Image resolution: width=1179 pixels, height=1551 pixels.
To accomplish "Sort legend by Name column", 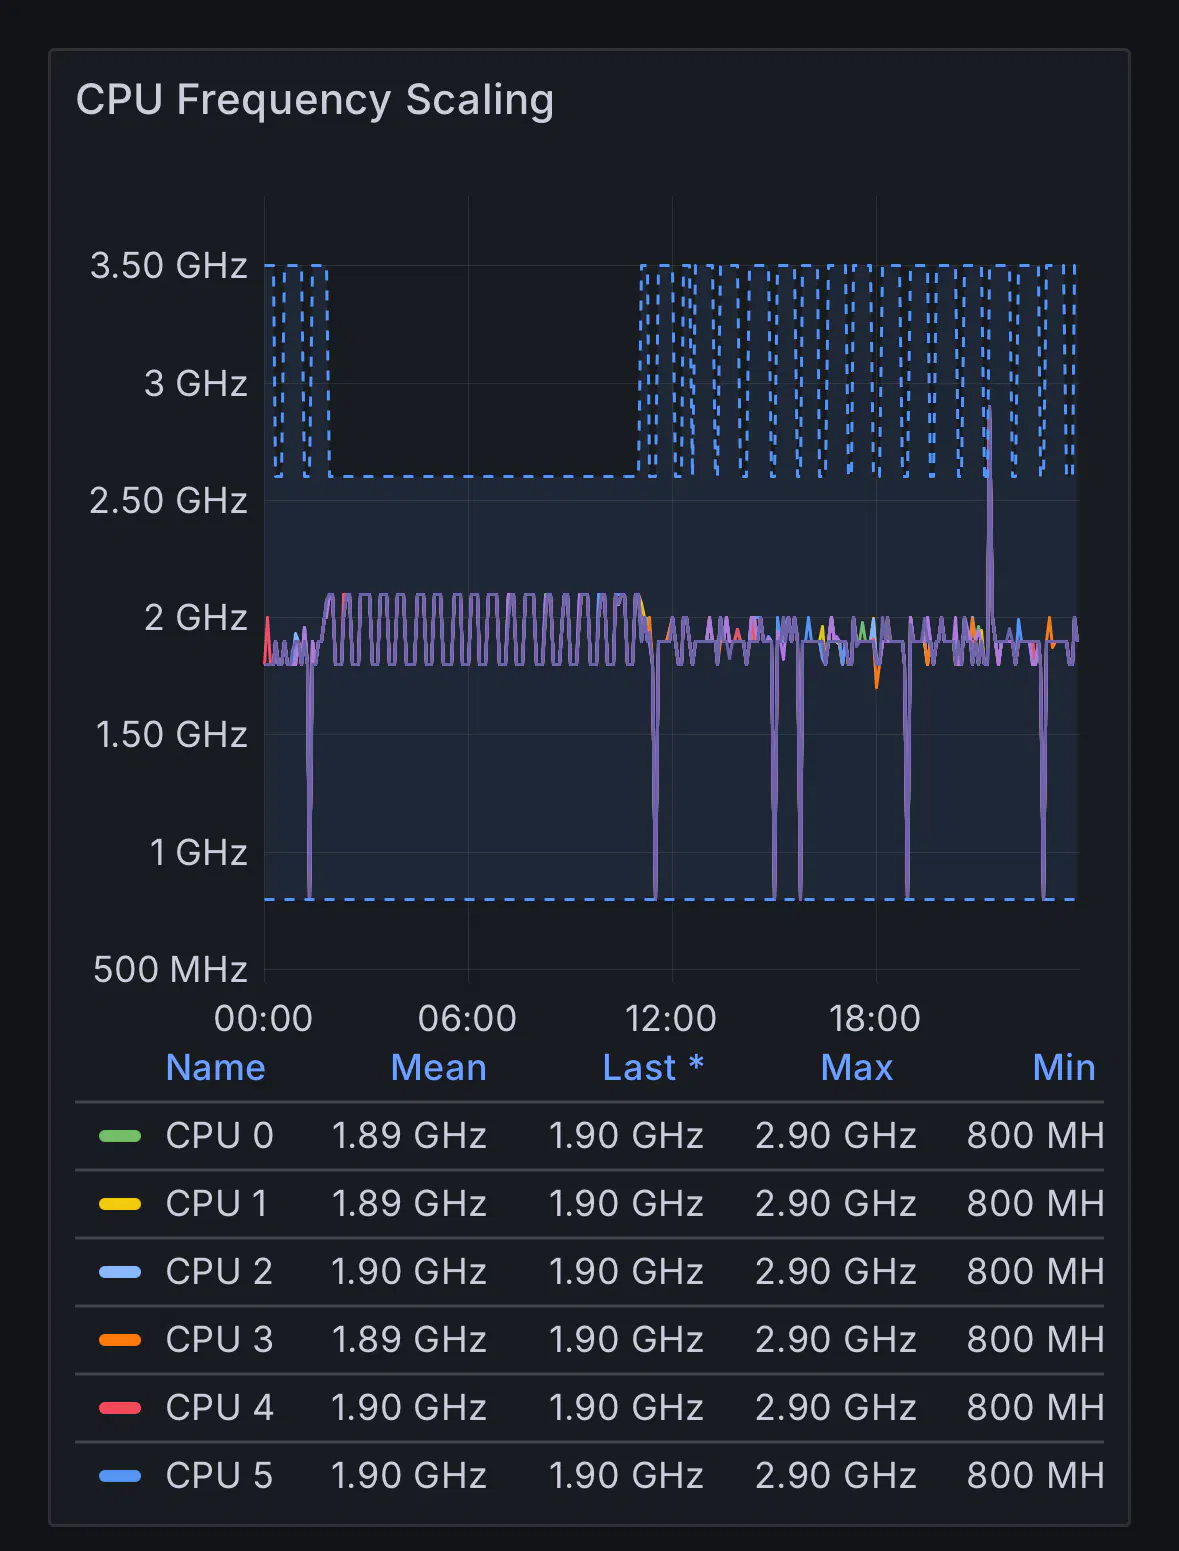I will [x=215, y=1068].
